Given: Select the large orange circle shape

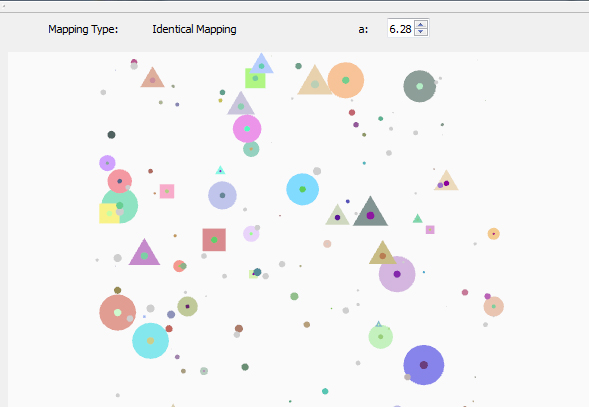Looking at the screenshot, I should coord(346,80).
